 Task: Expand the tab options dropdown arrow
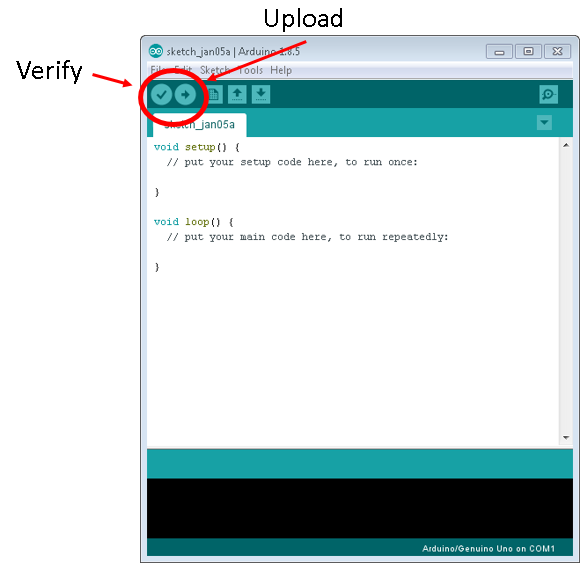click(544, 123)
